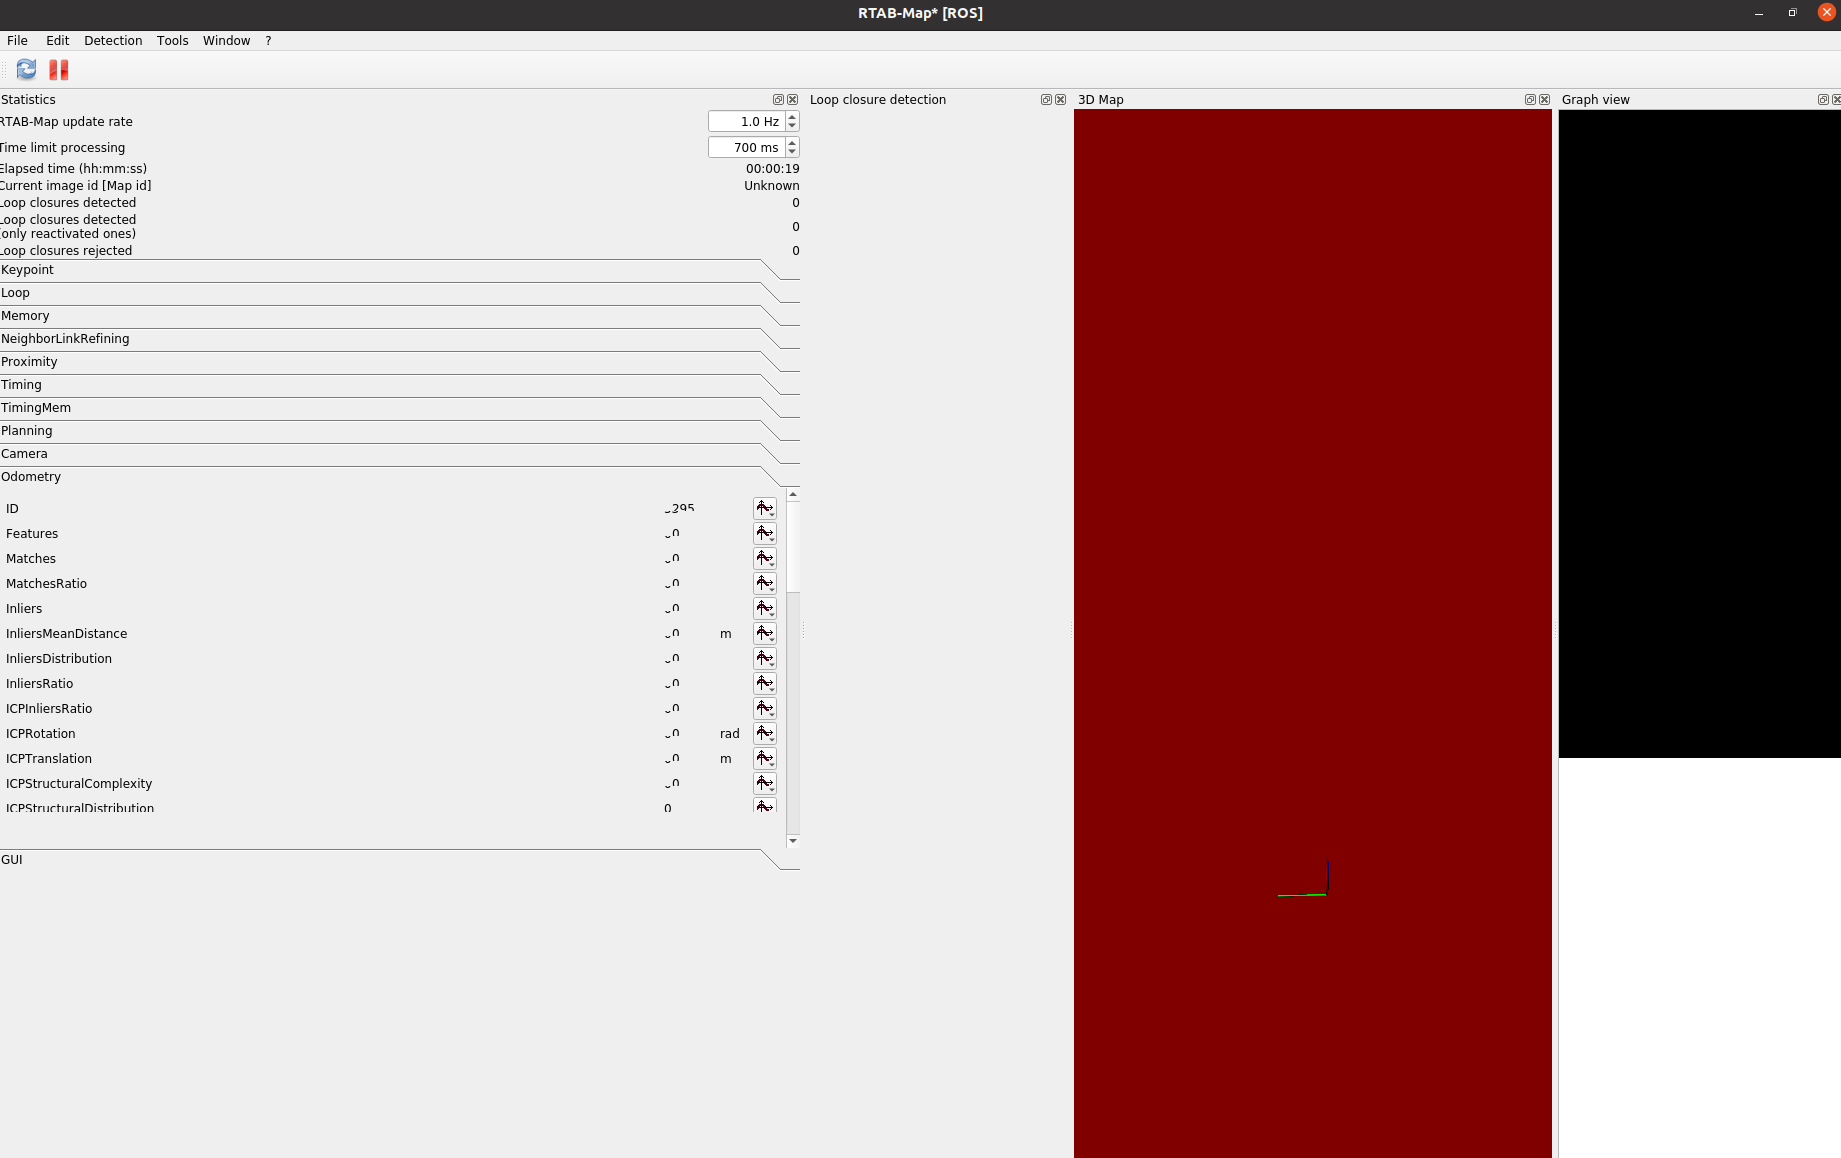Decrease the time limit processing value
This screenshot has width=1841, height=1158.
[792, 152]
